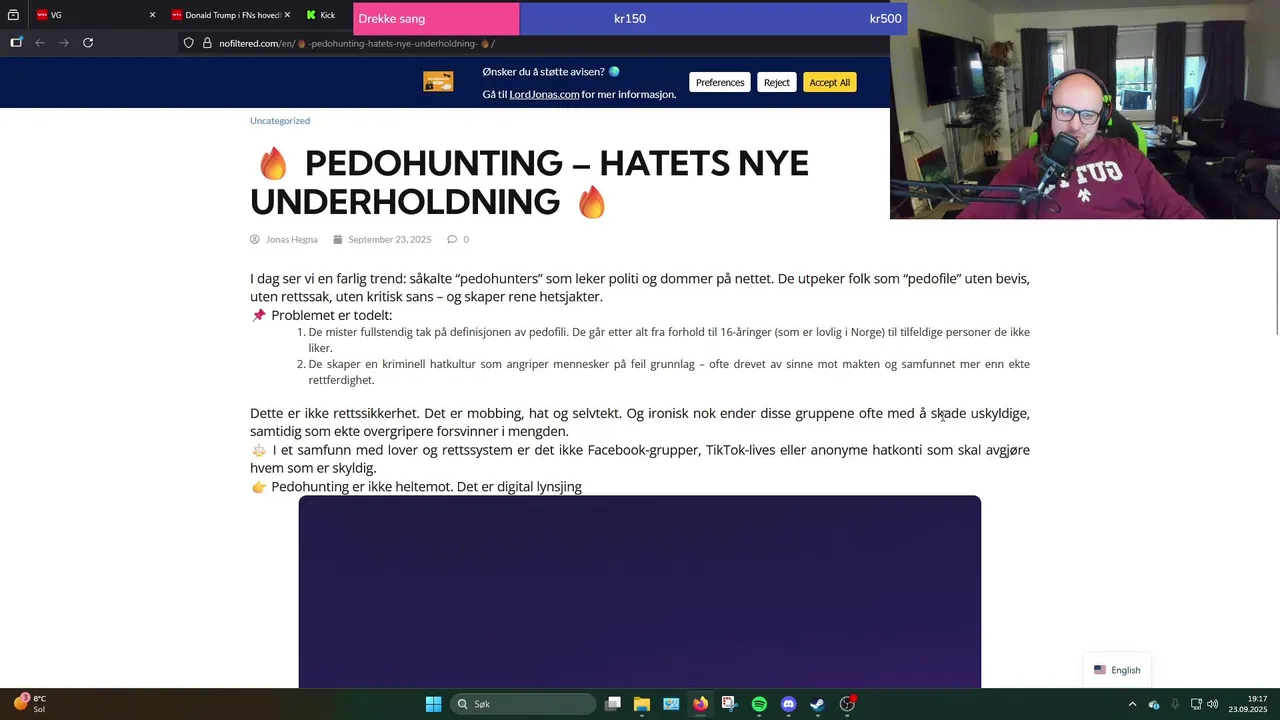Click the streamer webcam overlay
1280x720 pixels.
(x=1085, y=109)
